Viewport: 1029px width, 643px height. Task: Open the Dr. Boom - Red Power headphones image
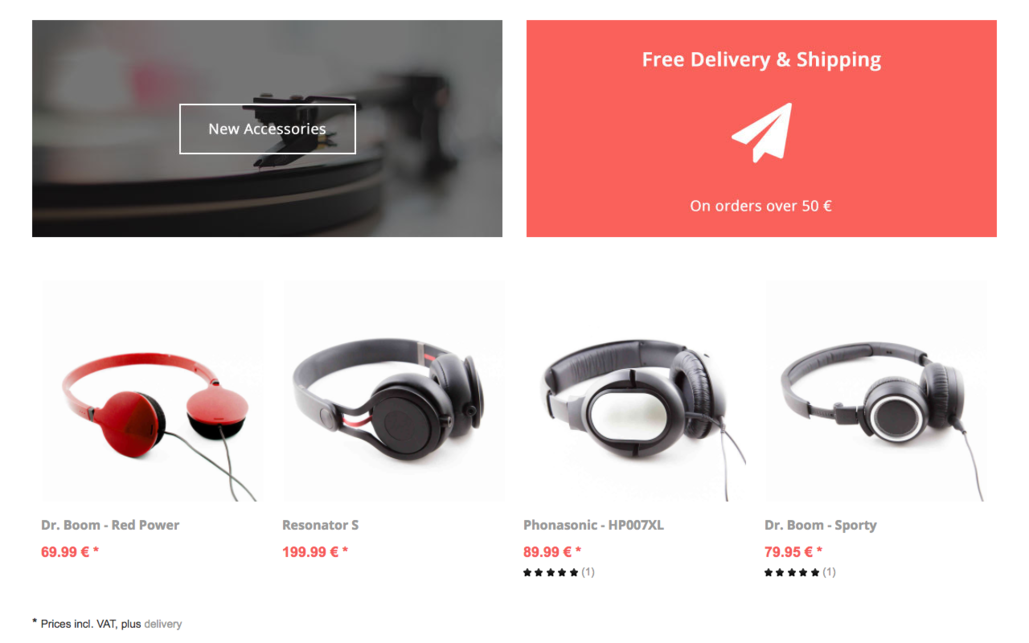[x=153, y=392]
